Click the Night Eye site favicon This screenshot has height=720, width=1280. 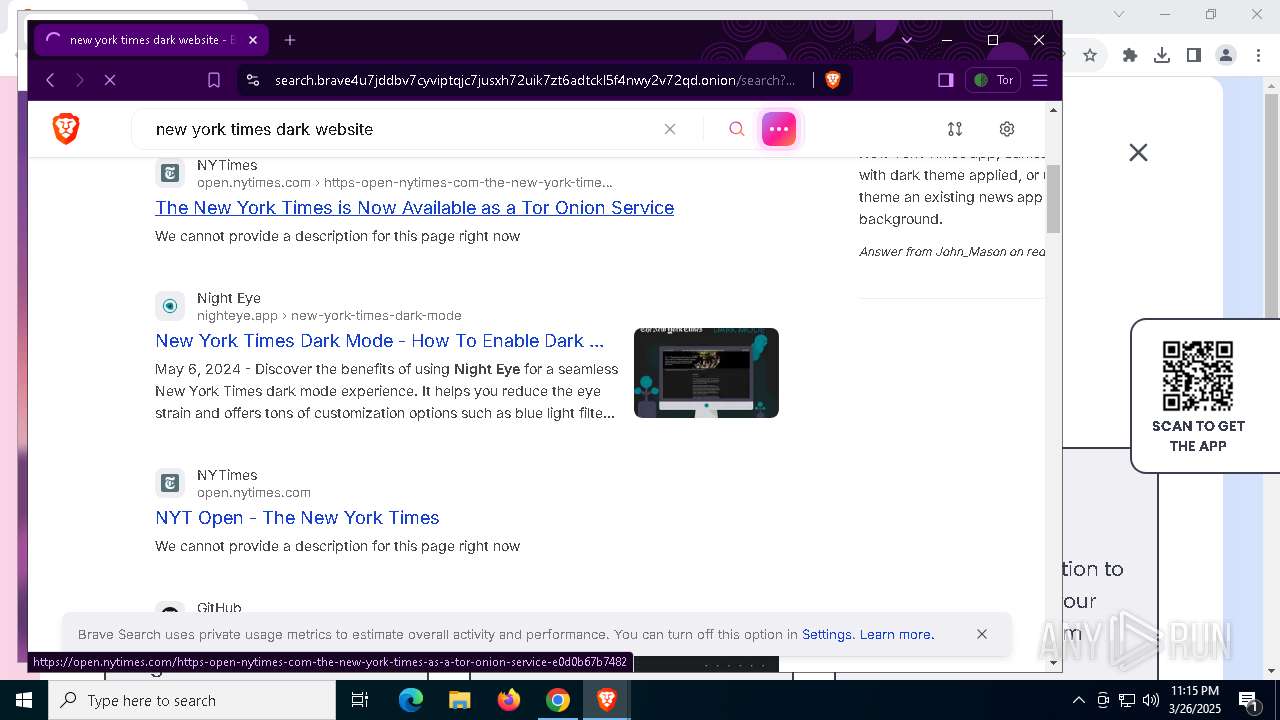pos(170,306)
